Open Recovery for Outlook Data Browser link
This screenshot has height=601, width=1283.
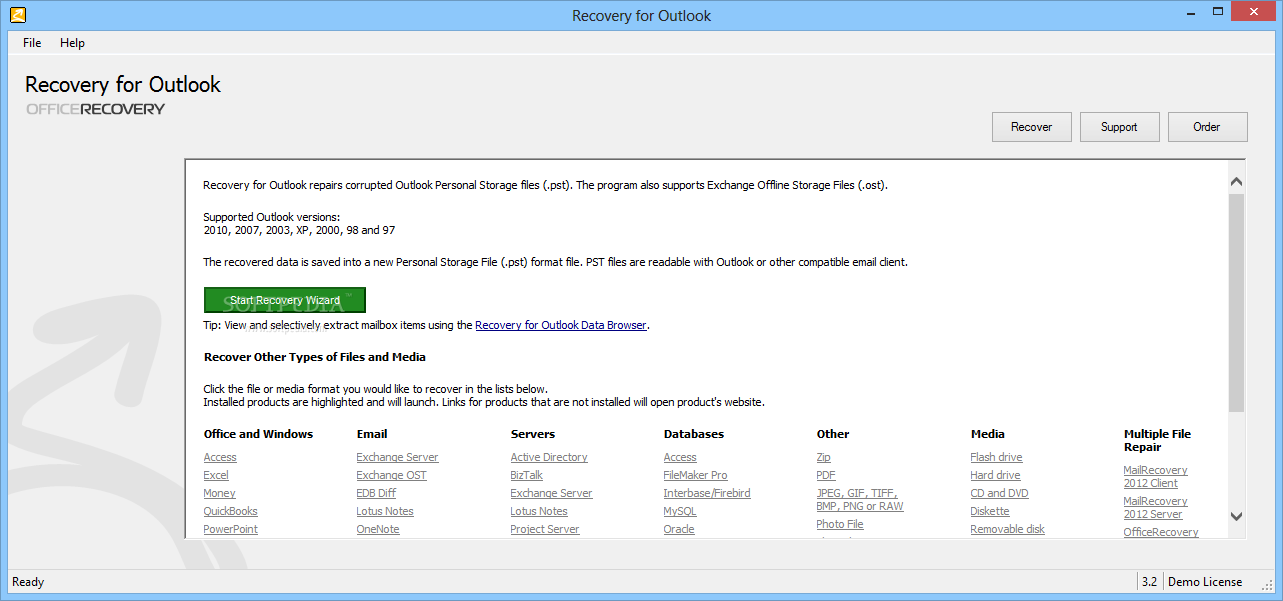tap(561, 325)
